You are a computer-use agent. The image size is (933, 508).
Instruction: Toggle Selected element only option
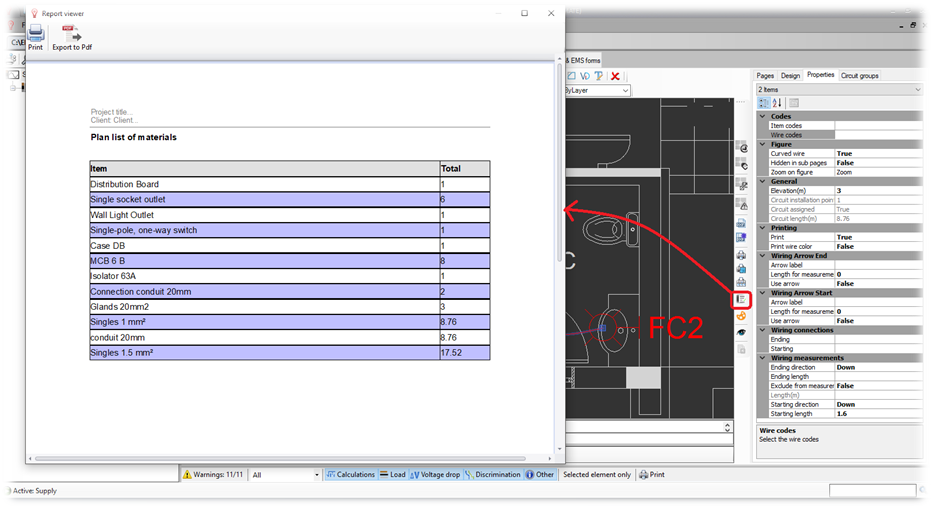point(597,475)
